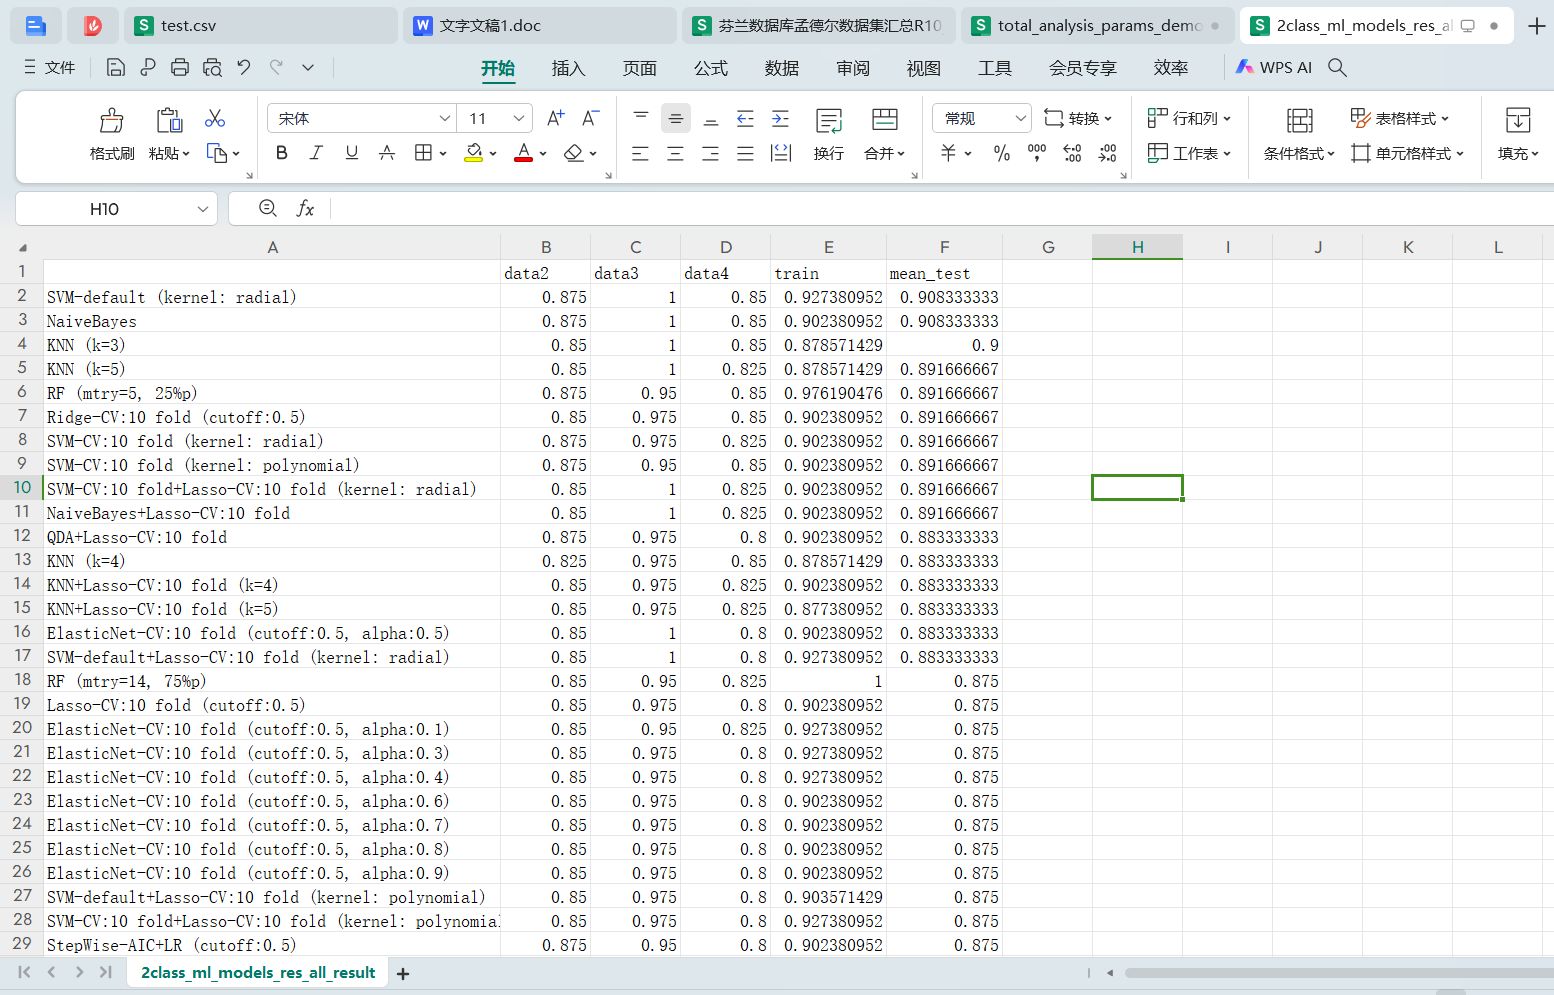
Task: Open Worksheet (工作表) options
Action: click(x=1189, y=153)
